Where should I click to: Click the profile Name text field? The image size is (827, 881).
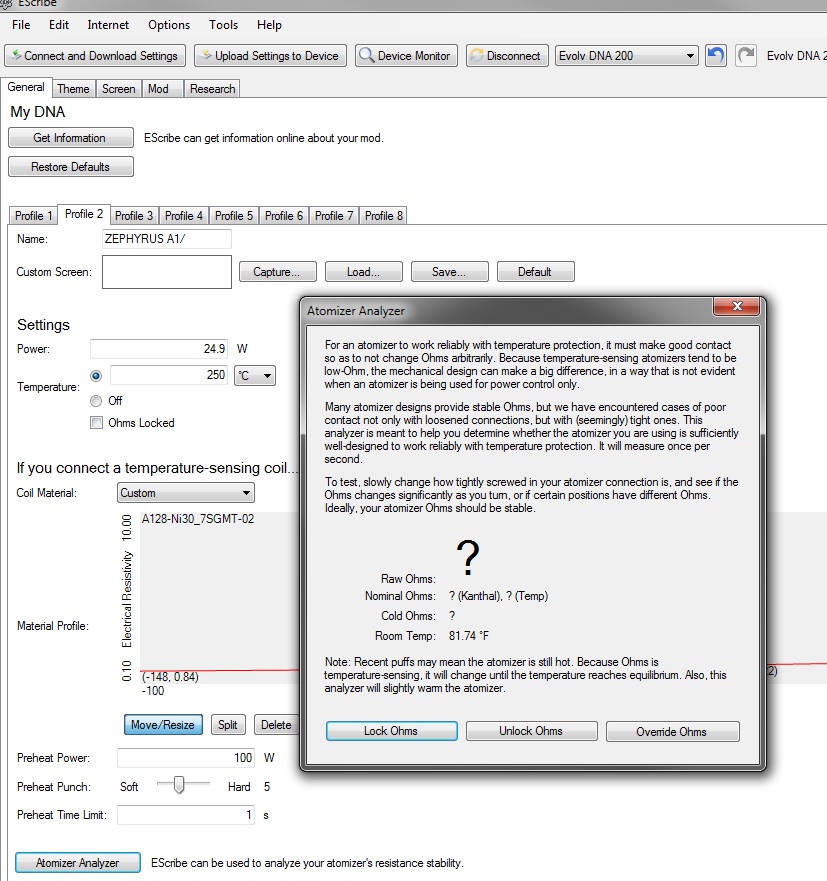click(166, 240)
